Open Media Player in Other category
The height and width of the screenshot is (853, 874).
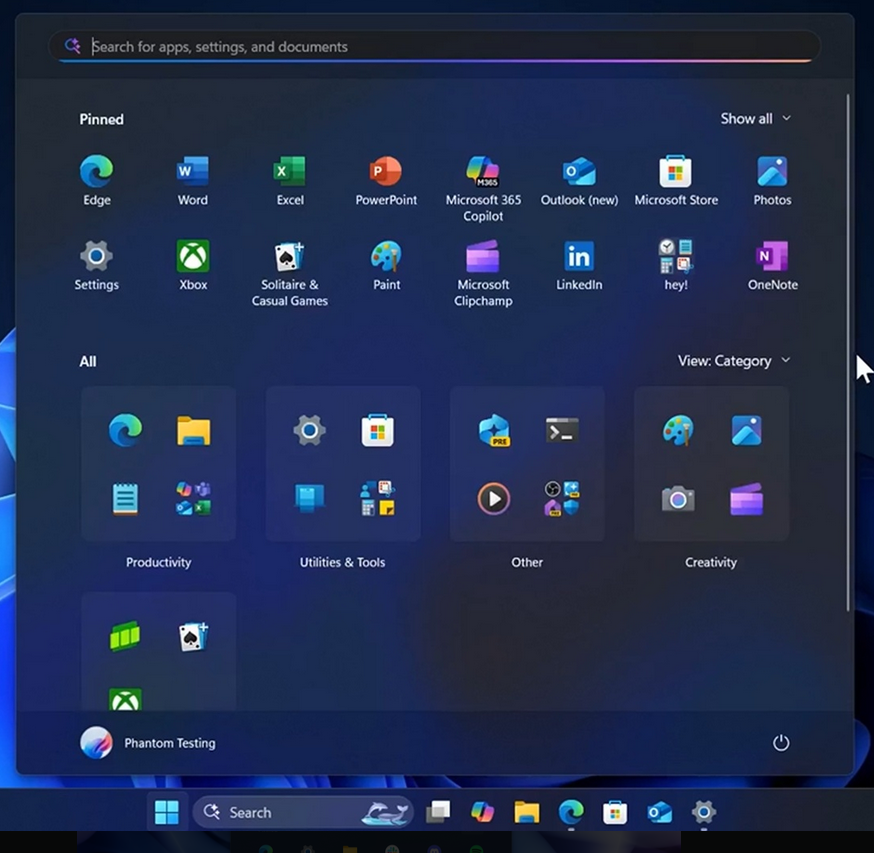[x=494, y=498]
